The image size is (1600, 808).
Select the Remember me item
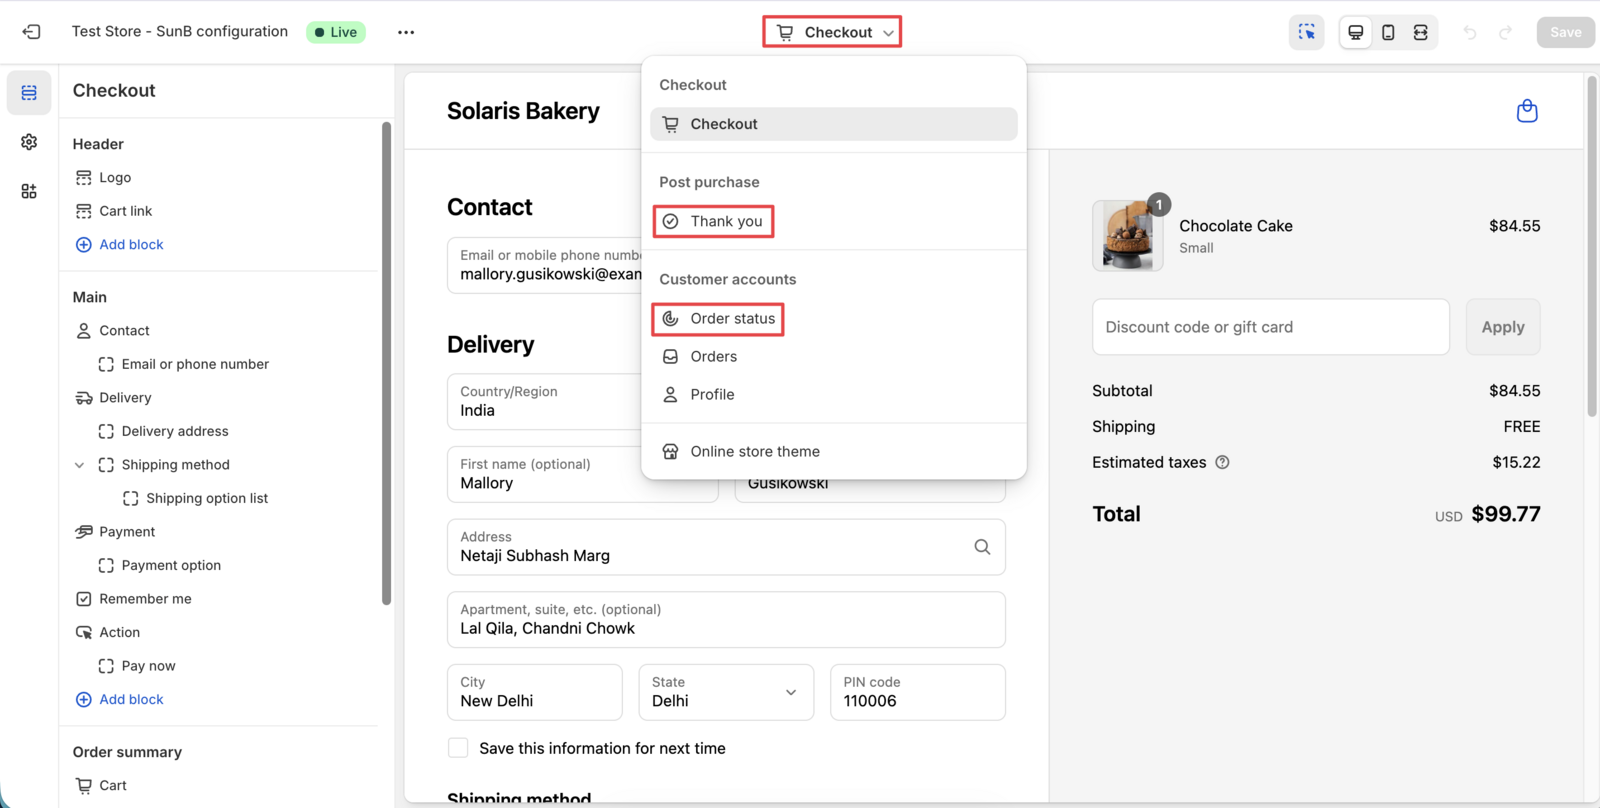145,599
